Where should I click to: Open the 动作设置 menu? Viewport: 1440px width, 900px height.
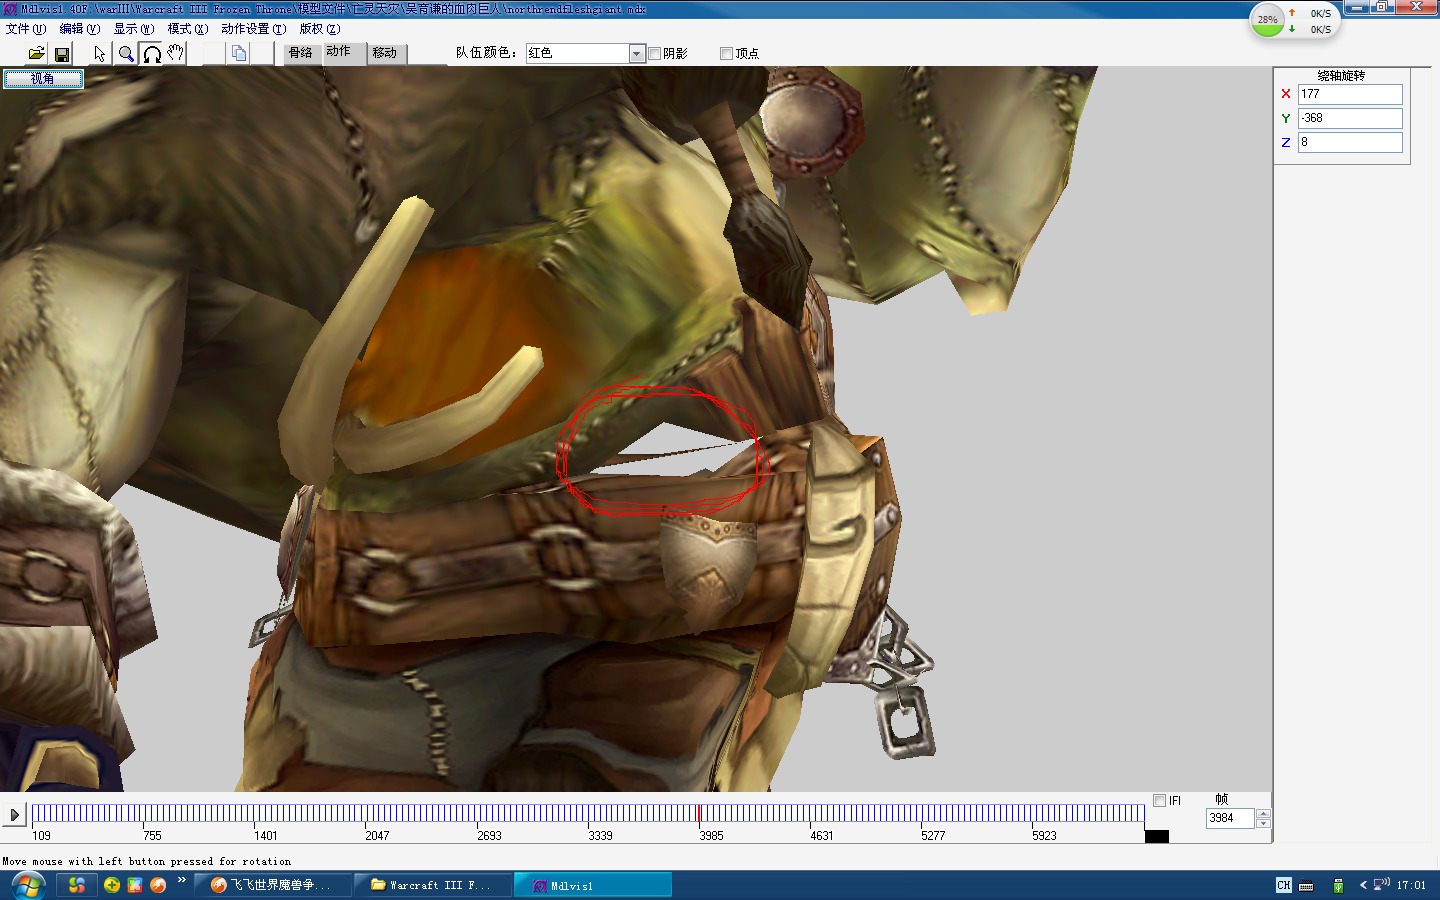coord(253,29)
